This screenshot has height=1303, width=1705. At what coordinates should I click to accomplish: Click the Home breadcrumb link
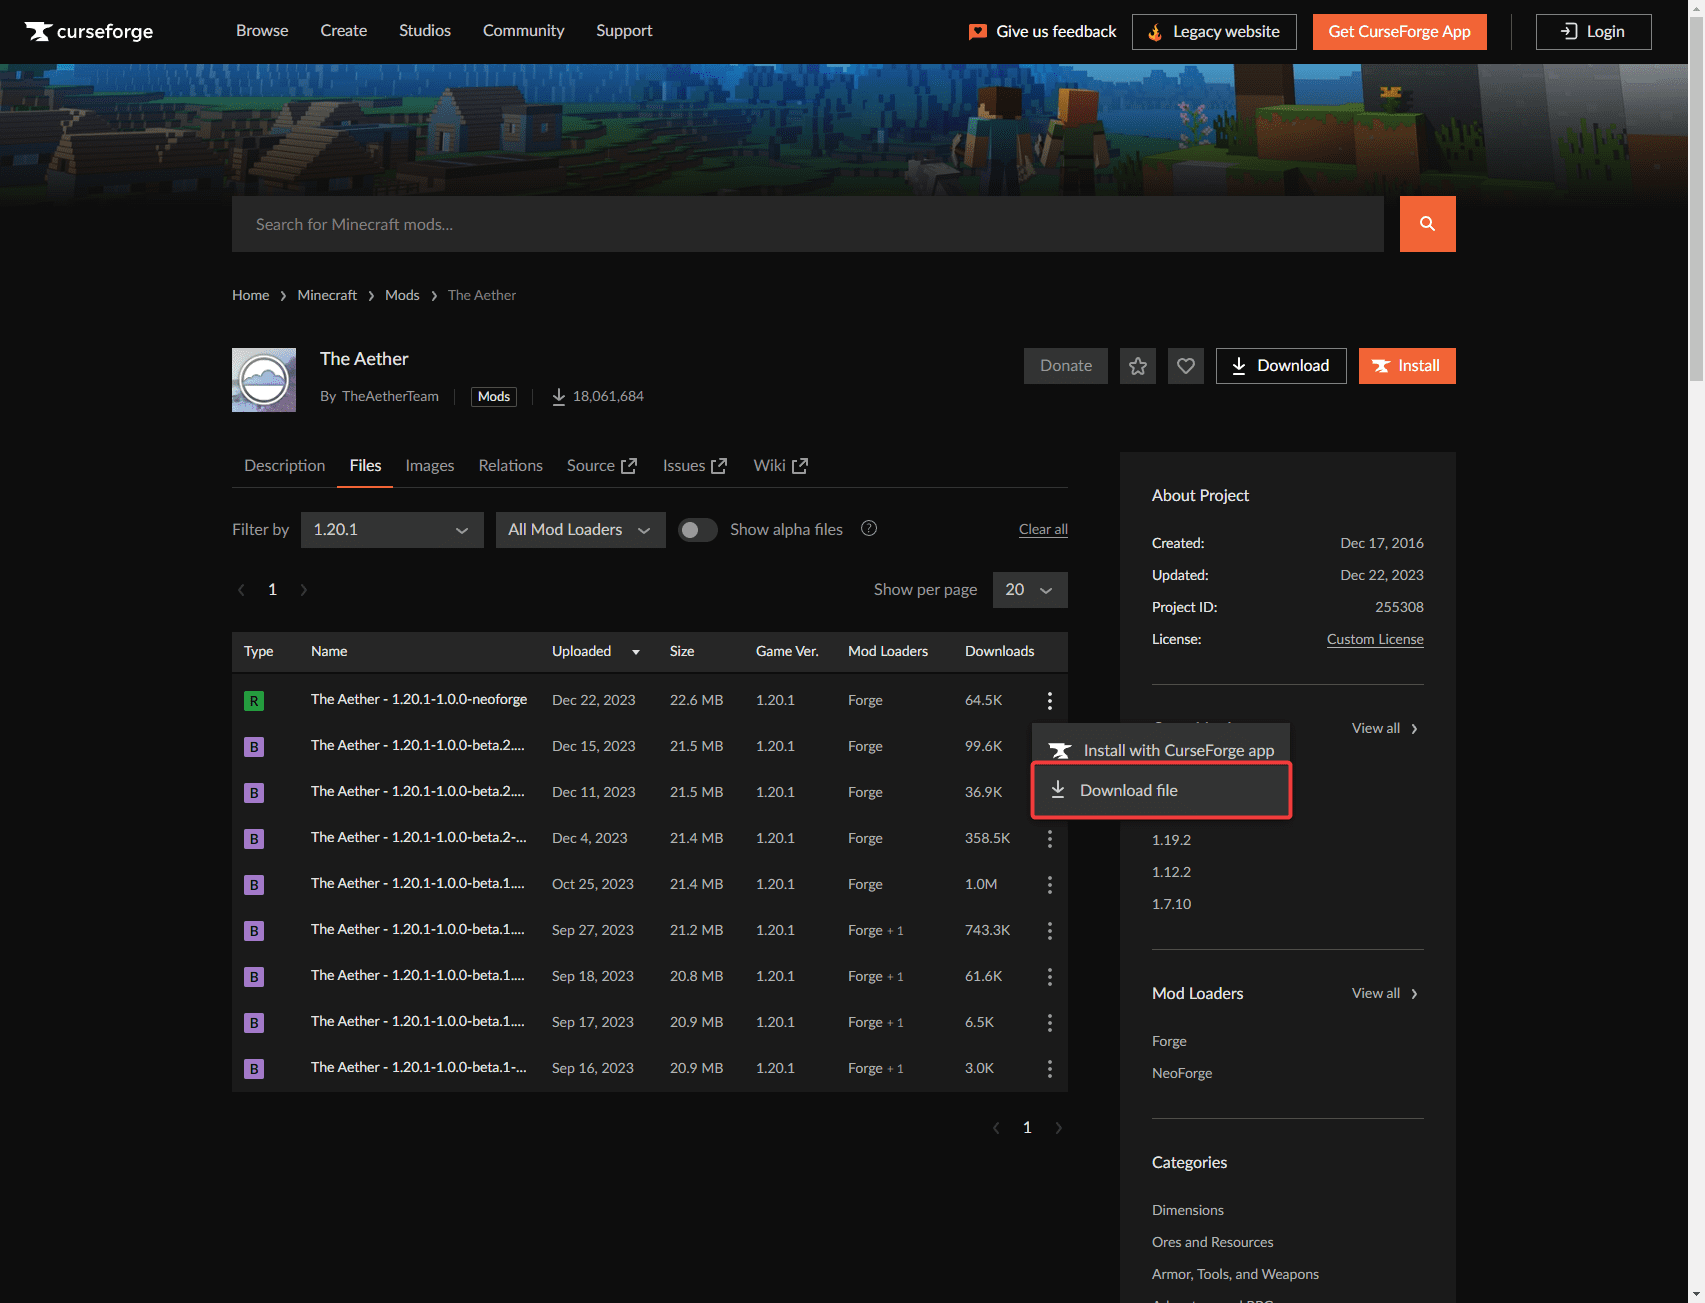[x=250, y=295]
